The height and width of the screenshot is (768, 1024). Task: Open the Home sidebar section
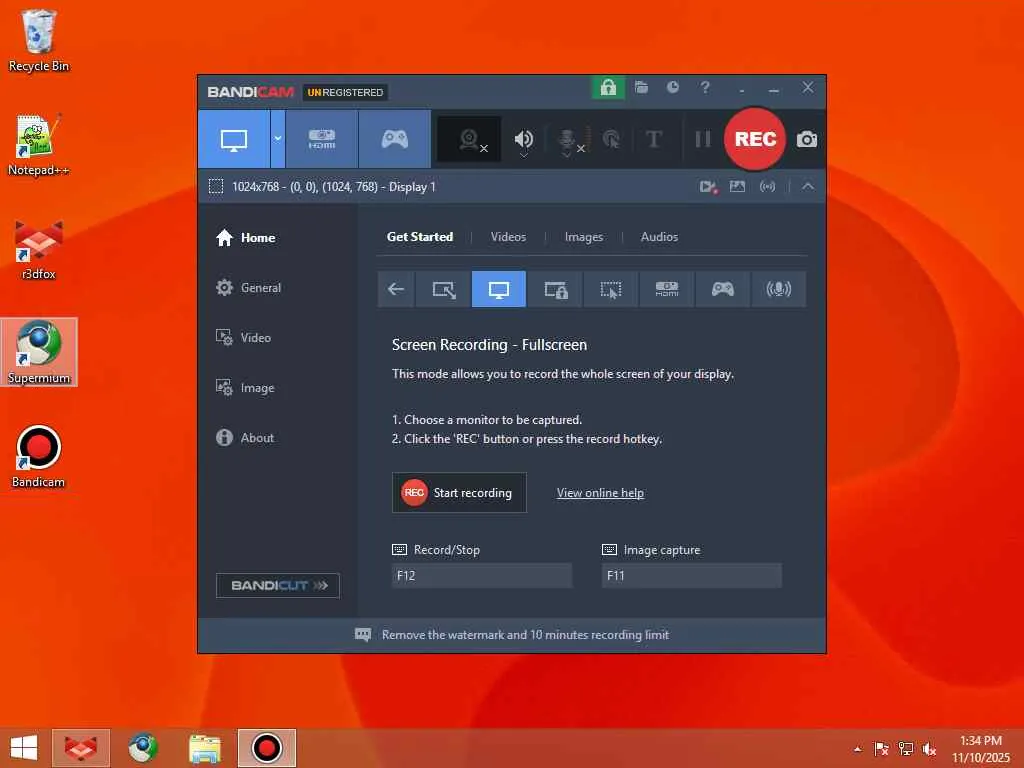click(246, 238)
